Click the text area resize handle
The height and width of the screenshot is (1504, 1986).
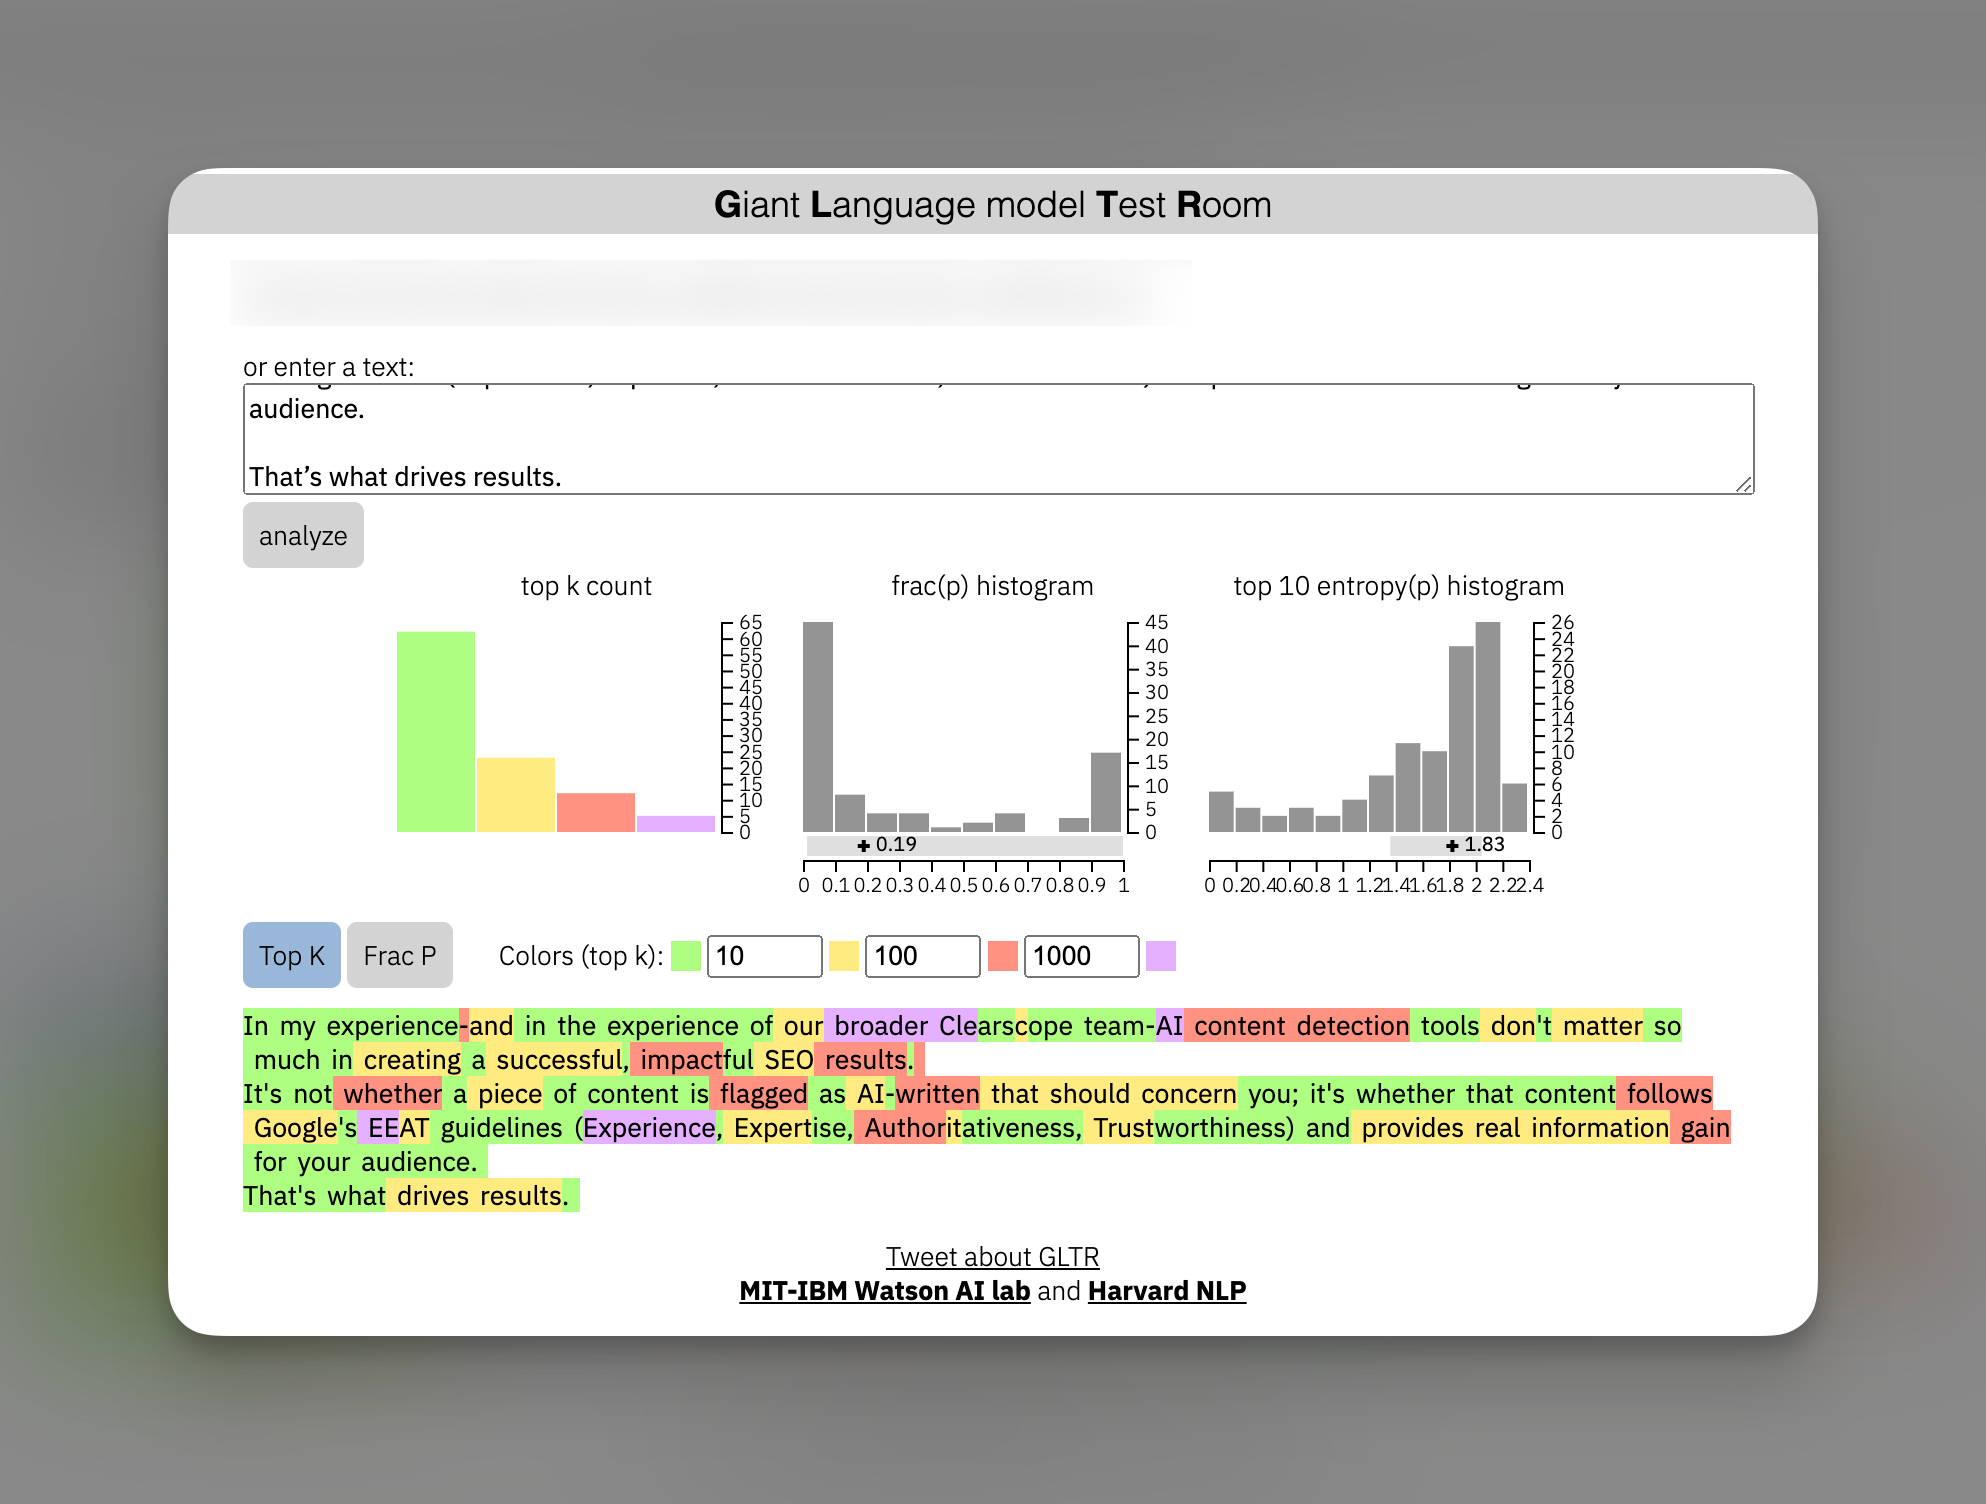pyautogui.click(x=1743, y=484)
